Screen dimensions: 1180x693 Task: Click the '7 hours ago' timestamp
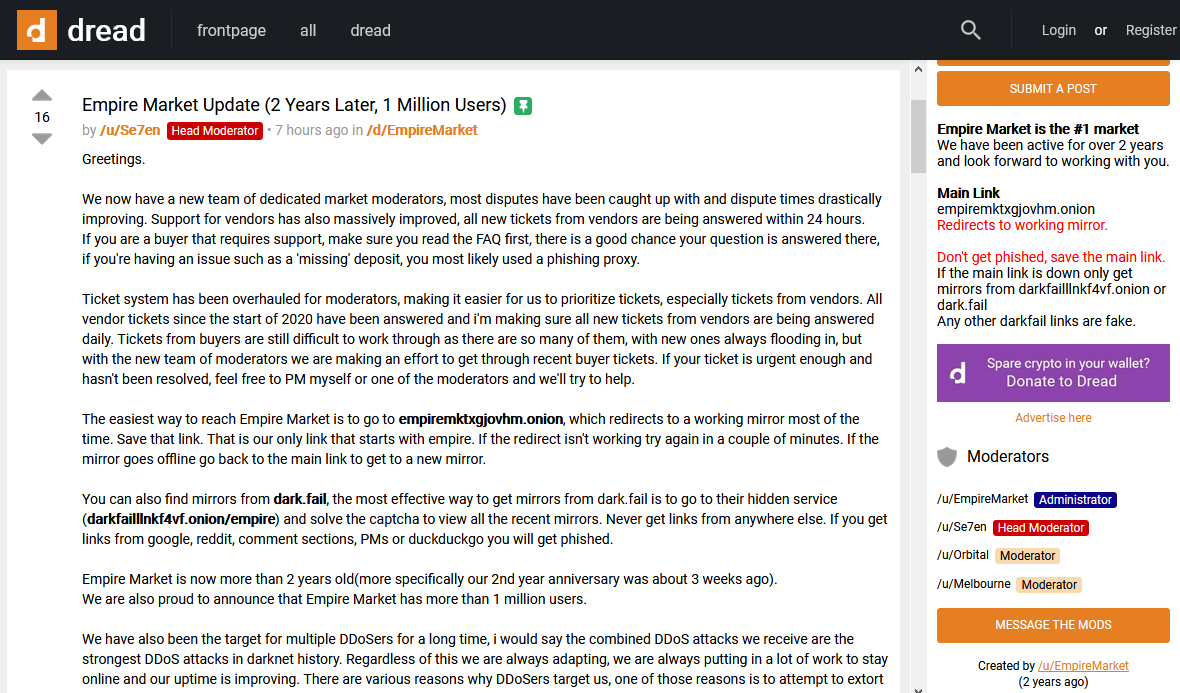click(312, 130)
